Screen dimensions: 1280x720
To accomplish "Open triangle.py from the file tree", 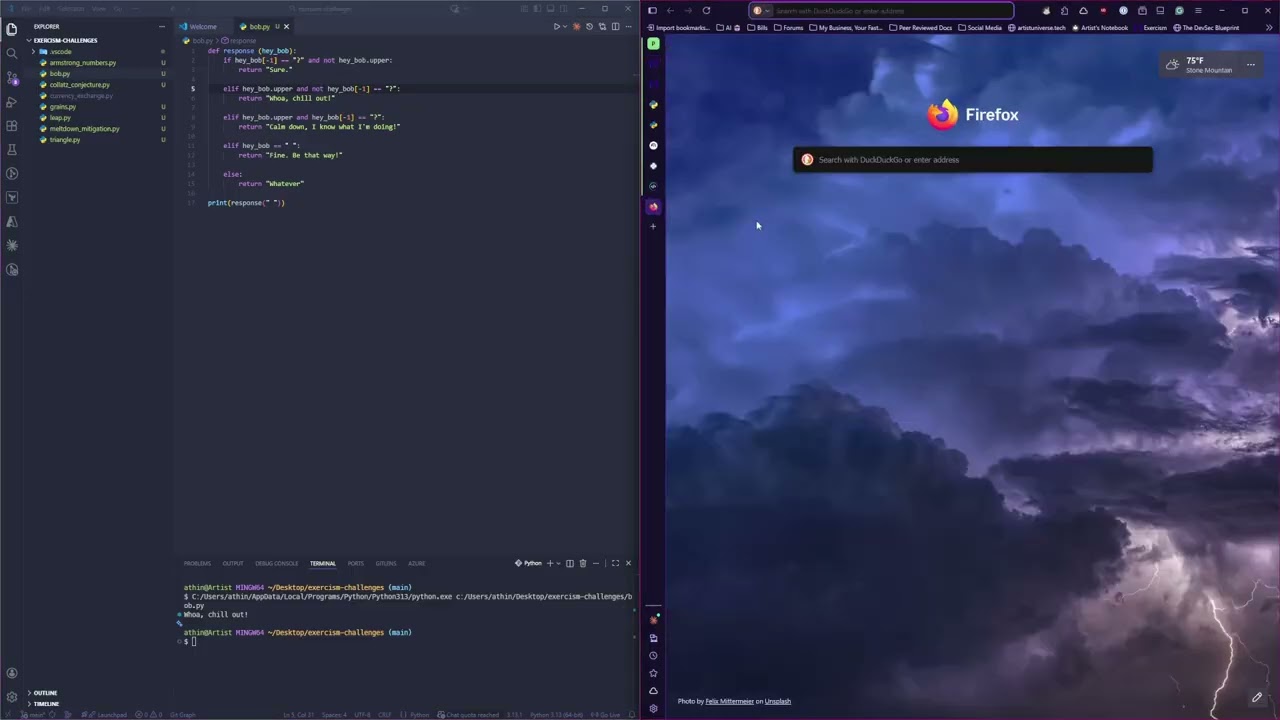I will point(65,139).
